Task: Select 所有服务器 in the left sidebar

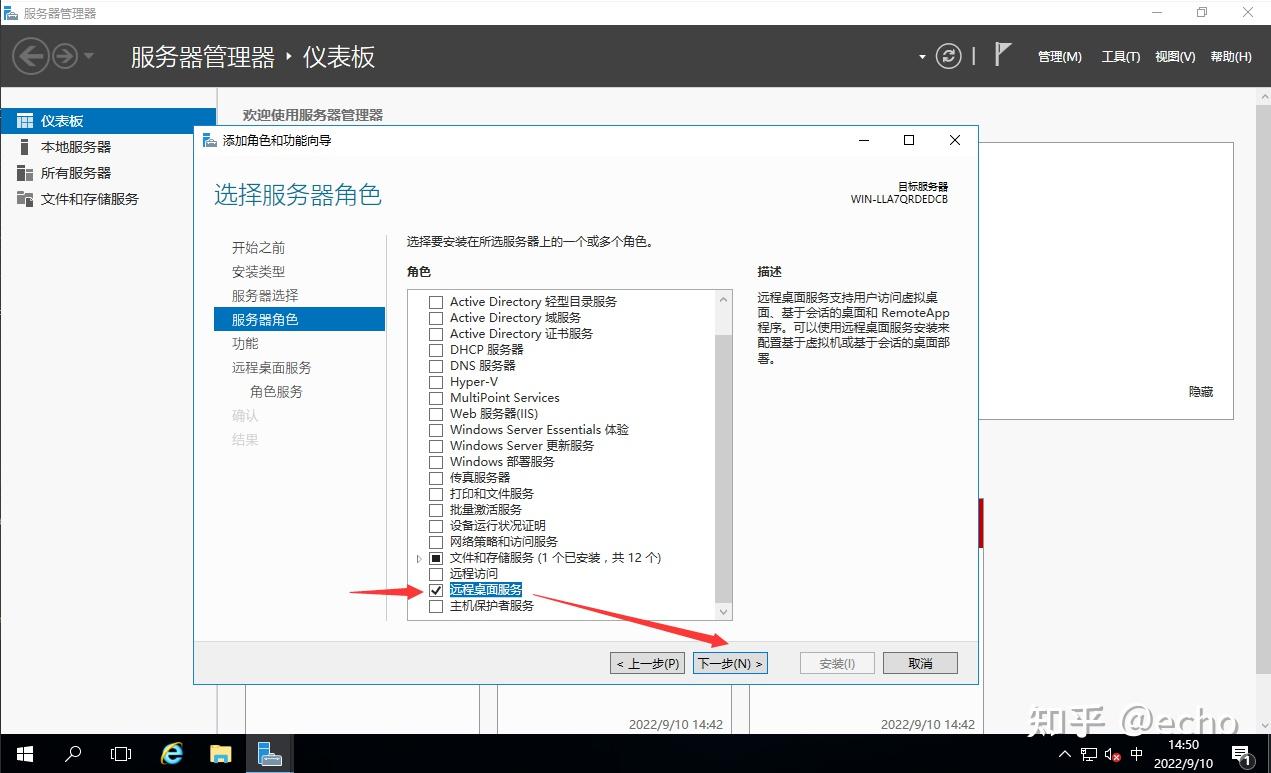Action: [108, 173]
